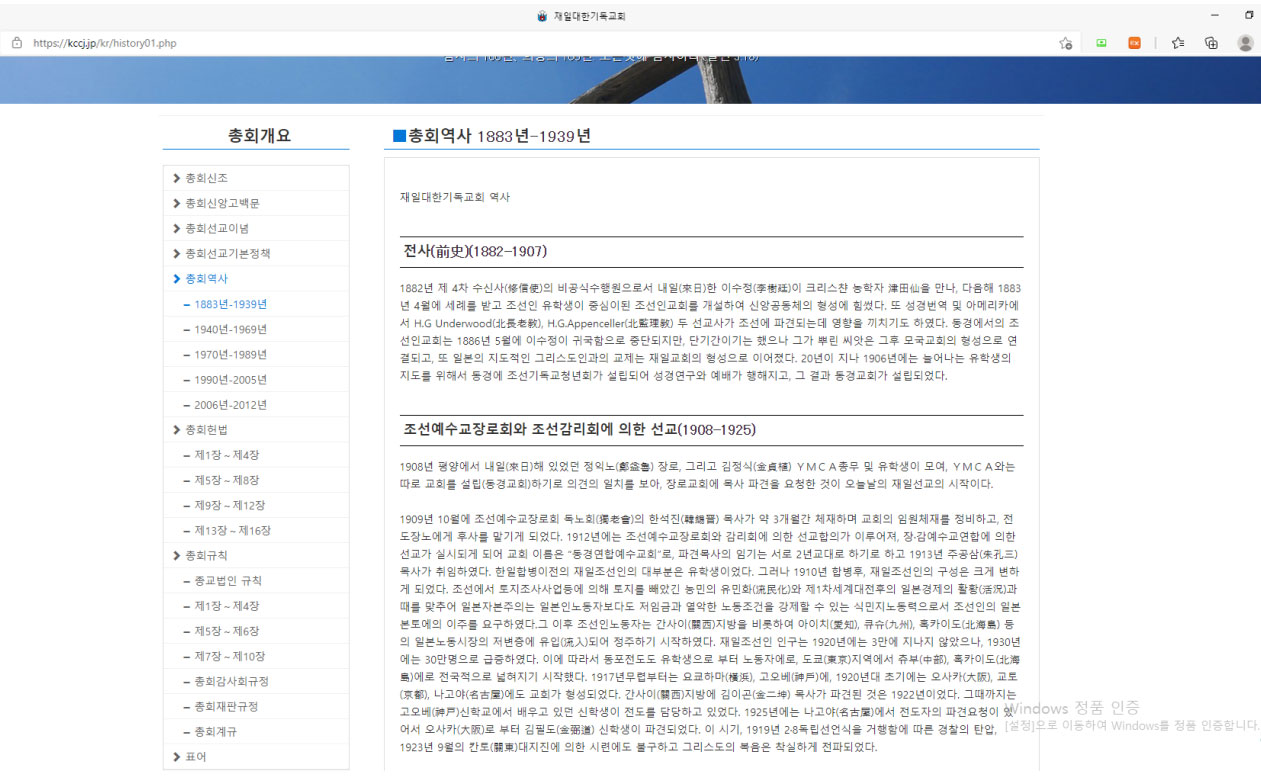Select 종교법인 규칙 in sidebar
The height and width of the screenshot is (777, 1261).
(228, 581)
